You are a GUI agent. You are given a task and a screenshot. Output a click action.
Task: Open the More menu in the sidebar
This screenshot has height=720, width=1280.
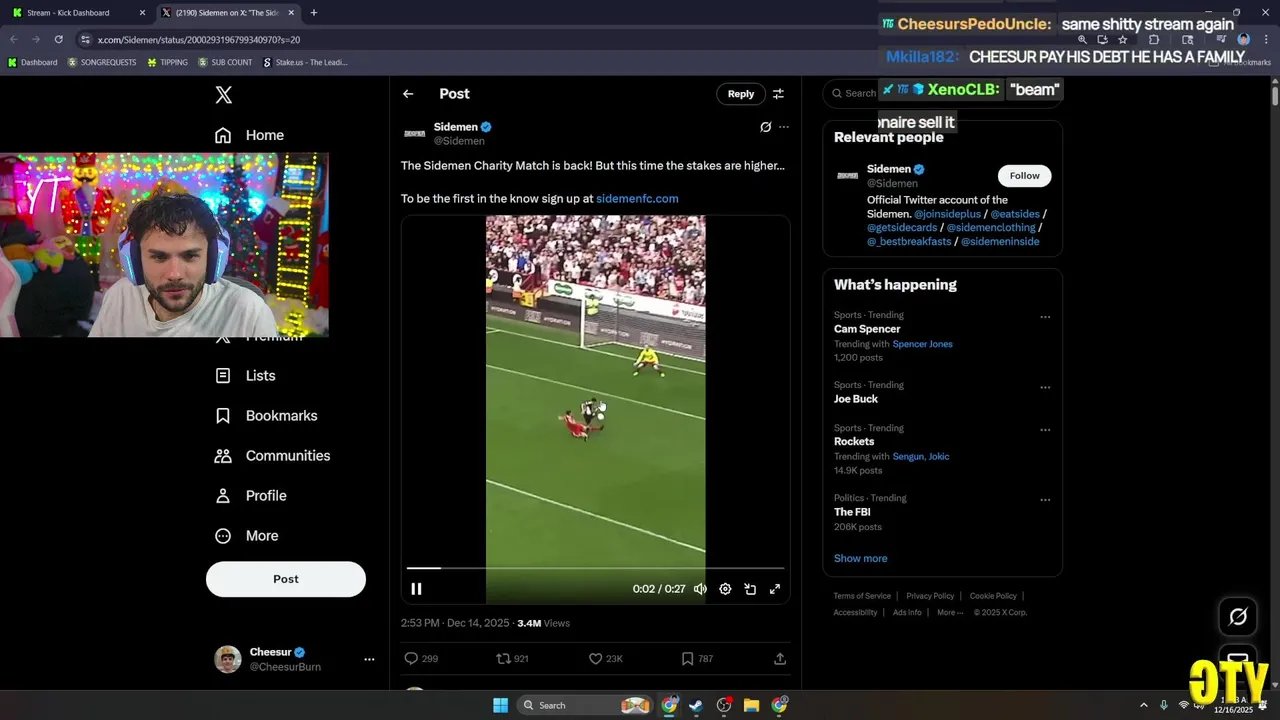[247, 535]
